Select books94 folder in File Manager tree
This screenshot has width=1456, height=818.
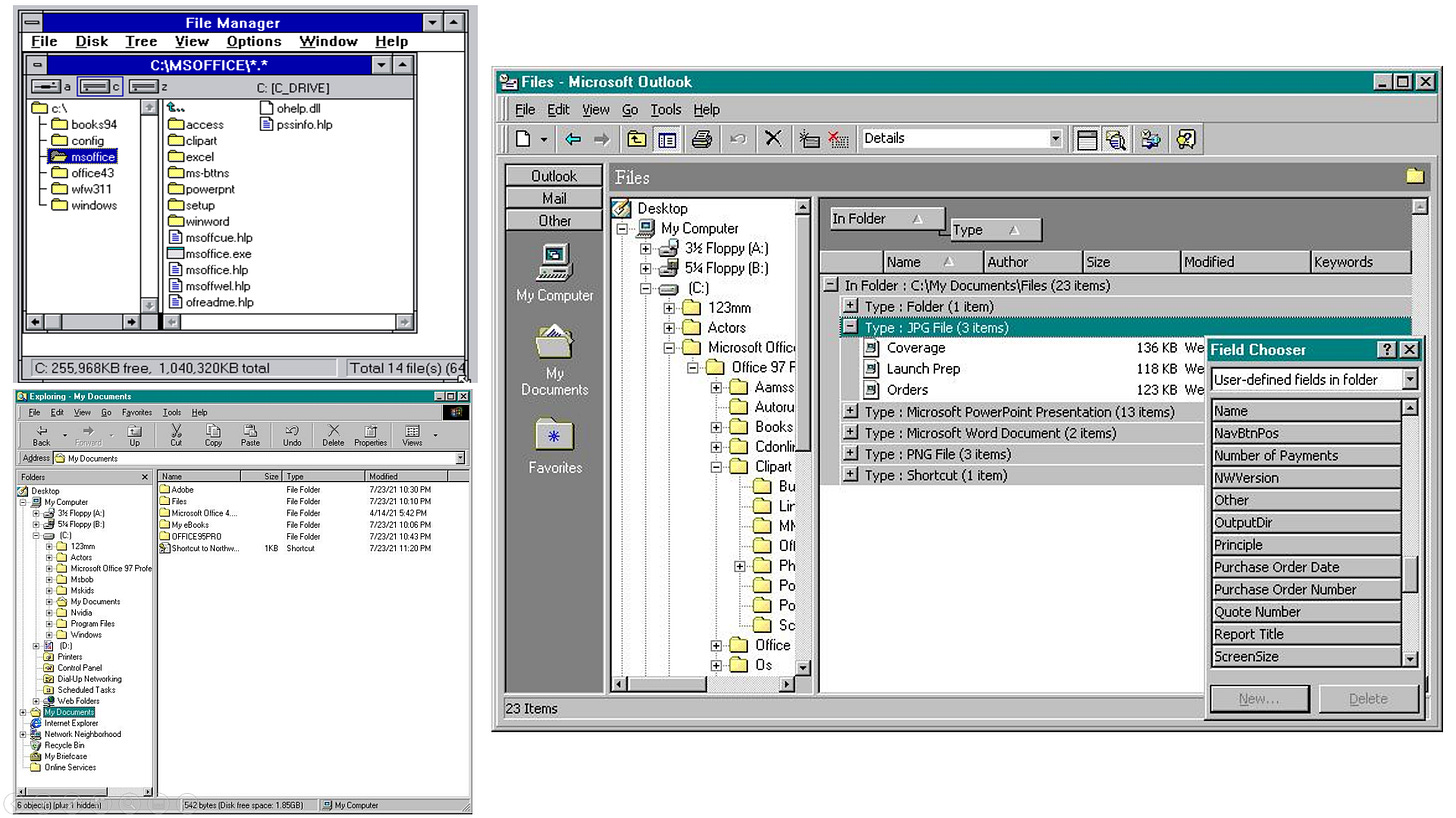pyautogui.click(x=82, y=124)
